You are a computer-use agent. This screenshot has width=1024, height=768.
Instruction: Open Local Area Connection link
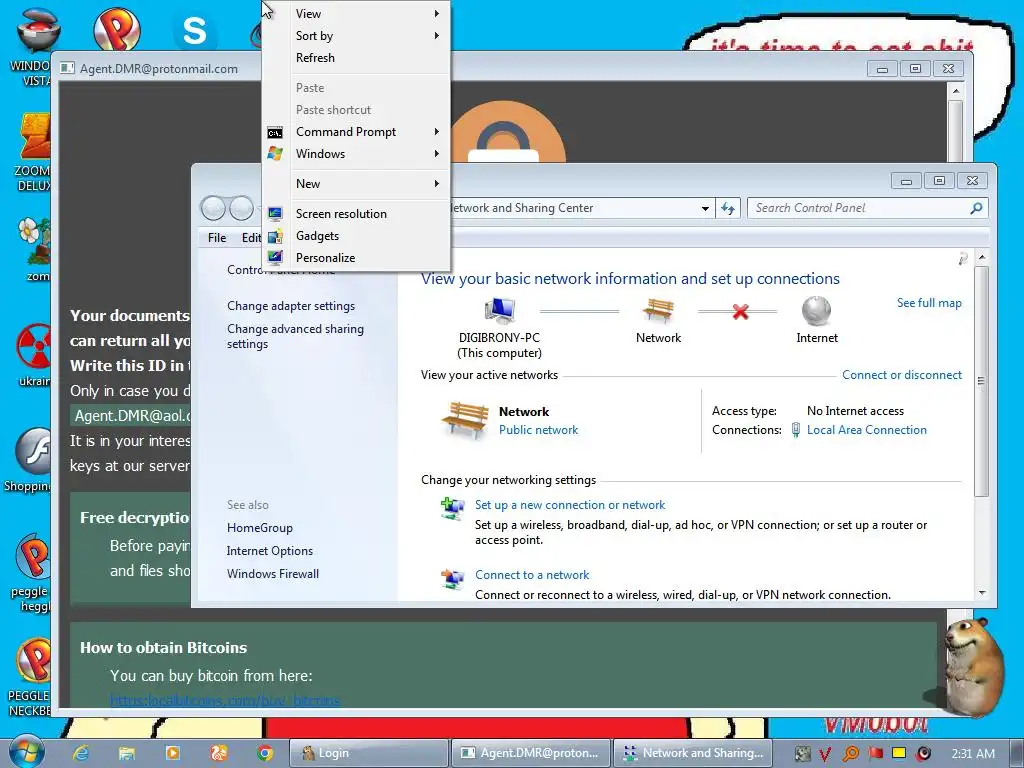point(867,430)
